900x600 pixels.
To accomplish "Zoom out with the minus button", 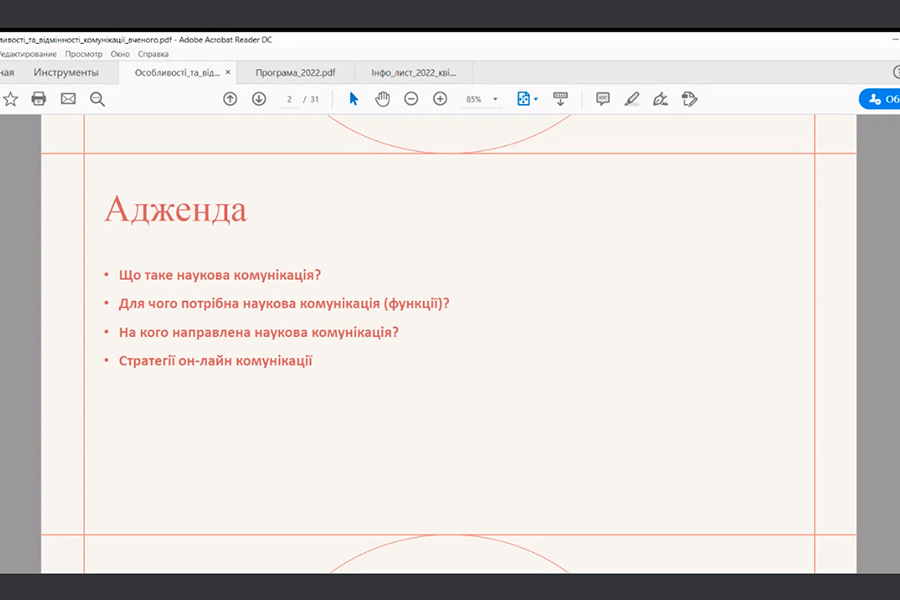I will (x=411, y=99).
